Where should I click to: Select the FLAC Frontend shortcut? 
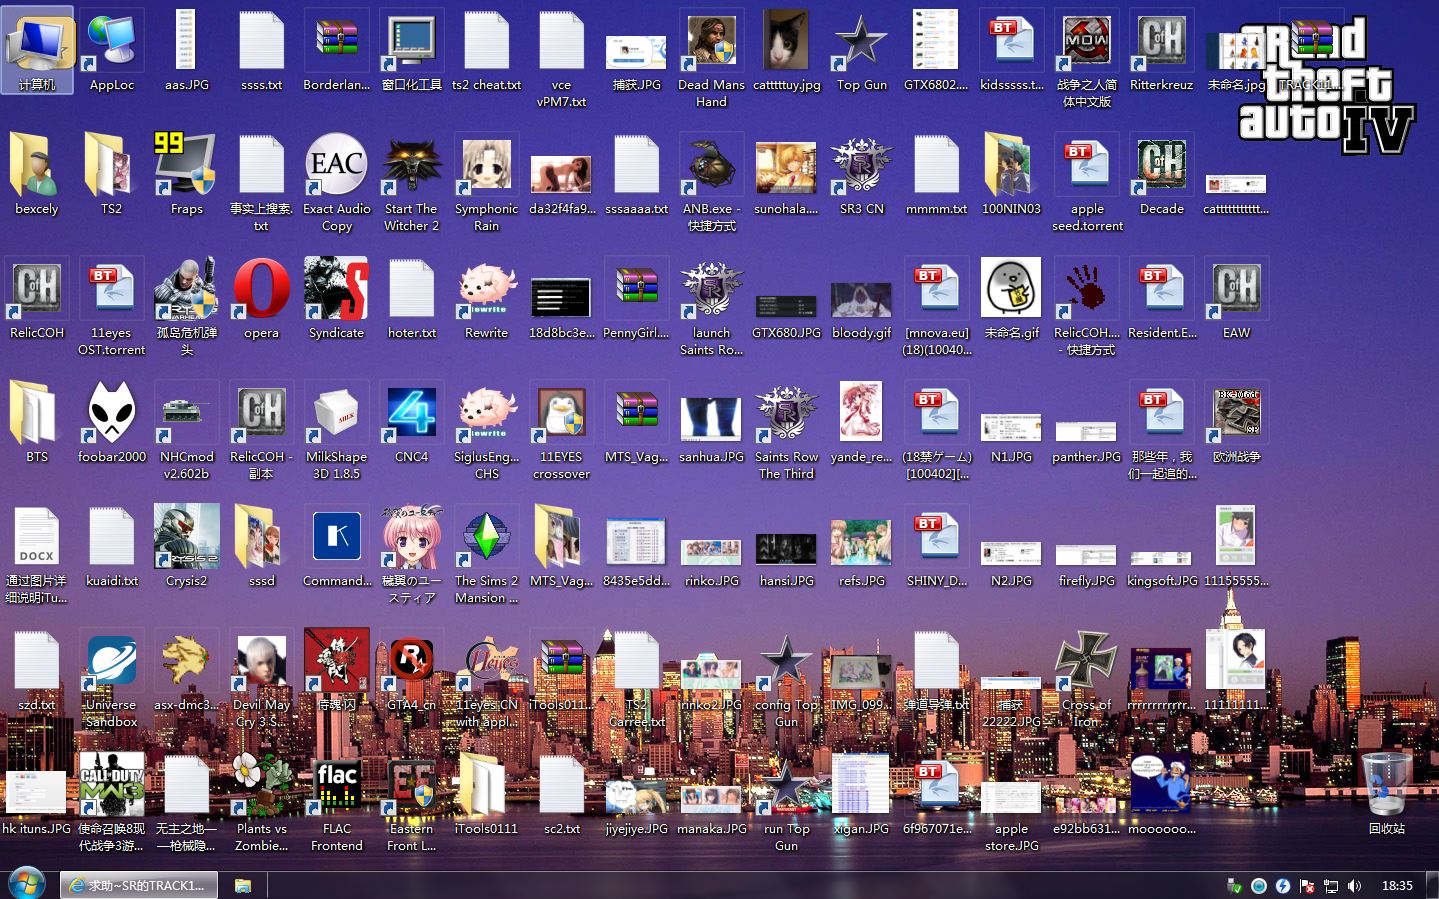coord(336,788)
